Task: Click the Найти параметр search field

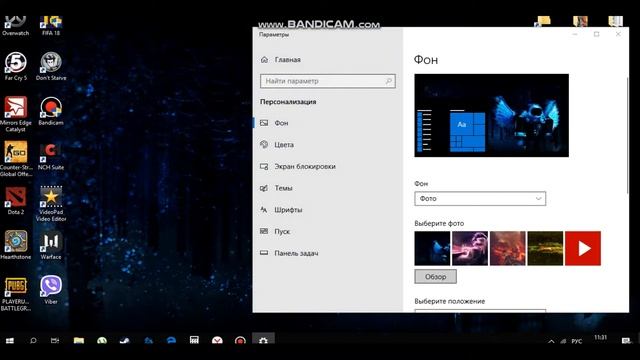Action: click(328, 81)
